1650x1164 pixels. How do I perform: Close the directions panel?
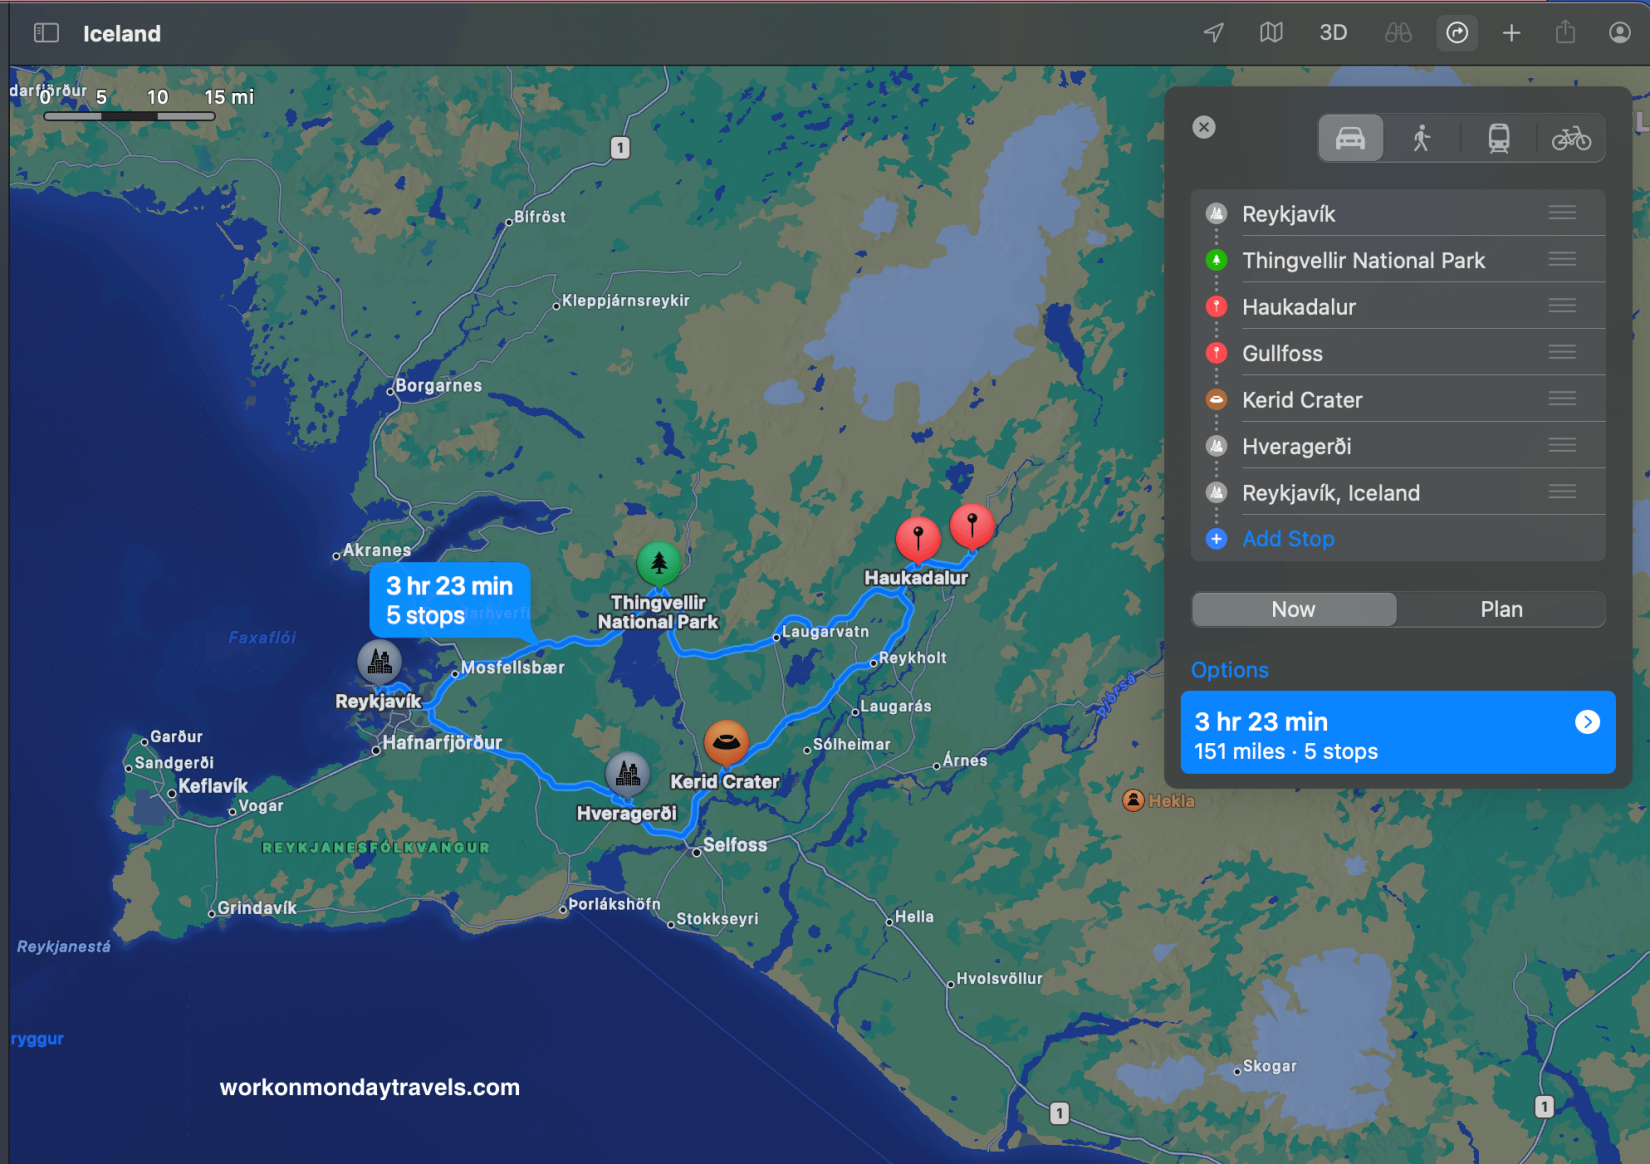[1204, 127]
